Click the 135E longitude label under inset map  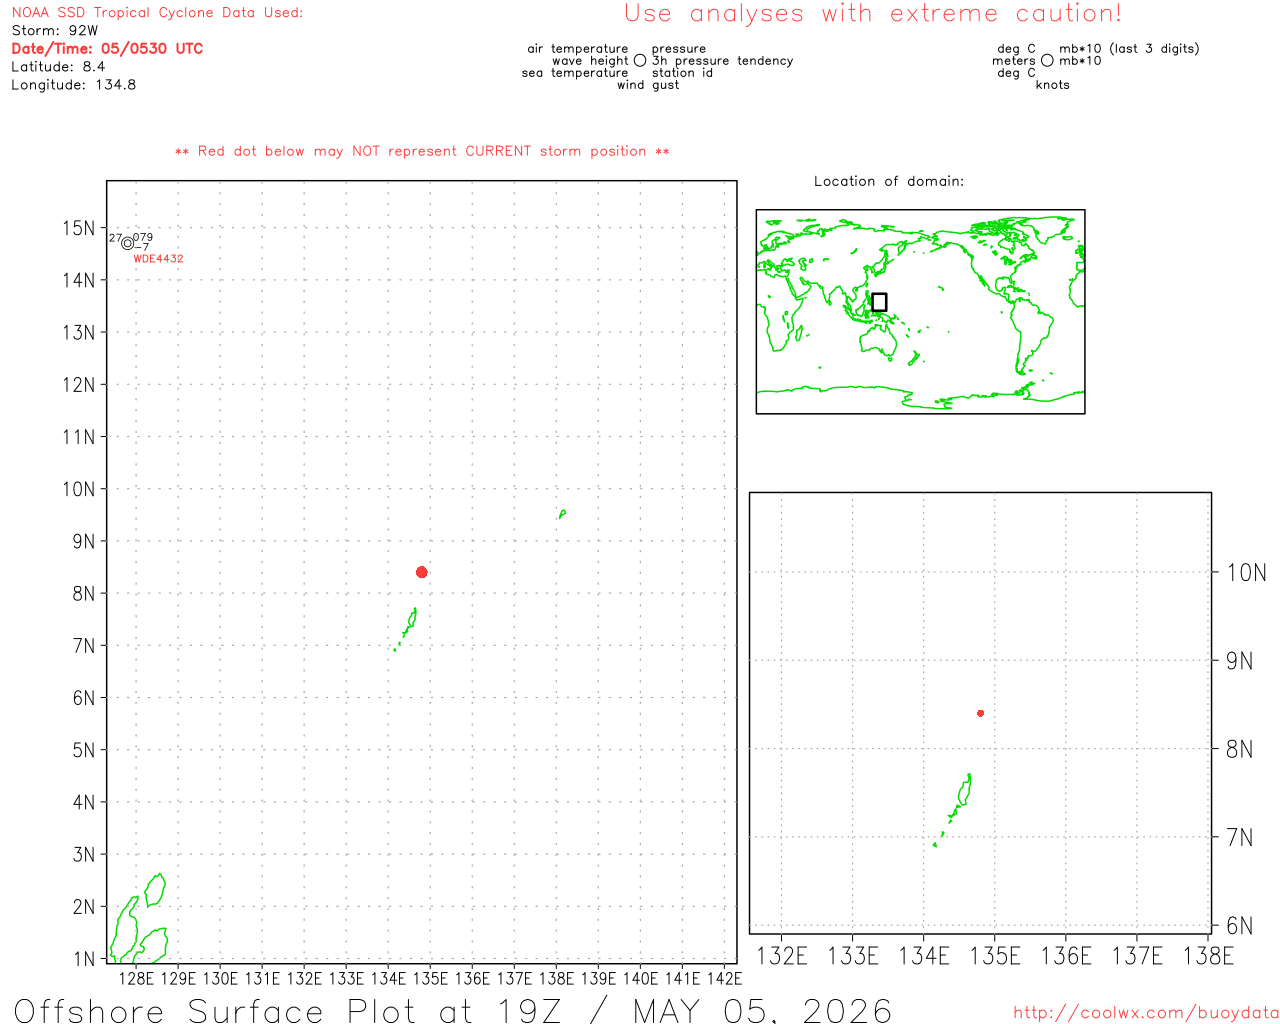pos(995,956)
